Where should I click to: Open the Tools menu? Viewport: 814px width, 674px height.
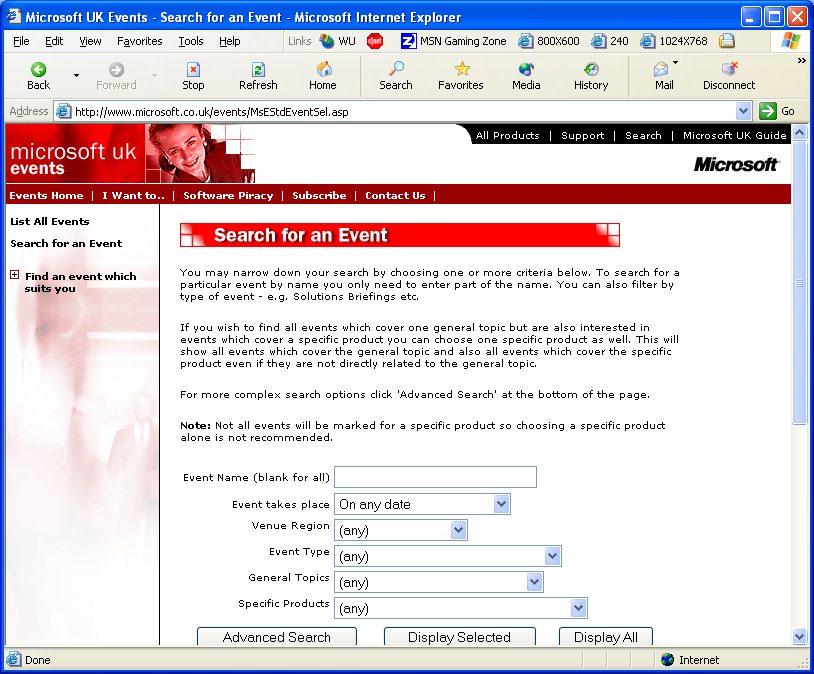[x=190, y=41]
